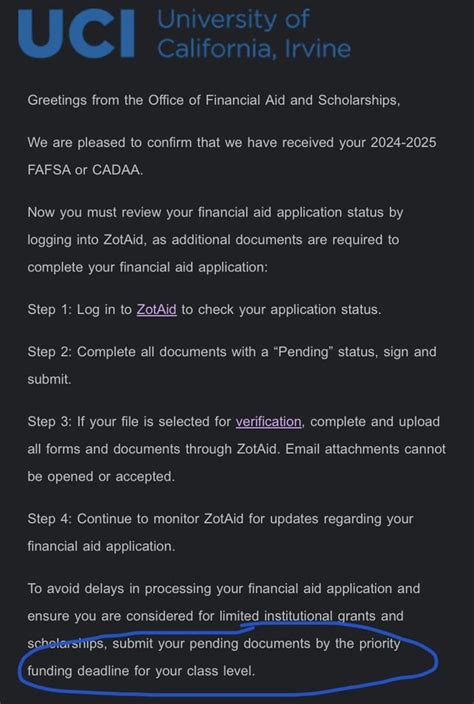Open the underlined verification link in Step 3
The height and width of the screenshot is (704, 474).
point(268,422)
